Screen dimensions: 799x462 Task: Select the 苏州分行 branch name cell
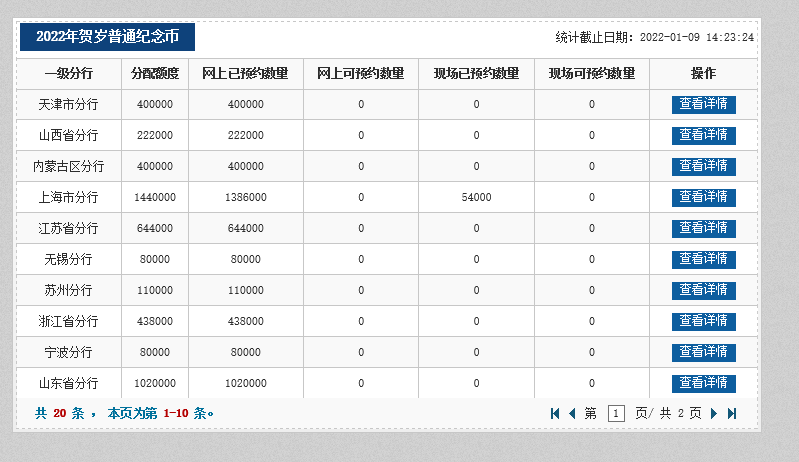(69, 290)
